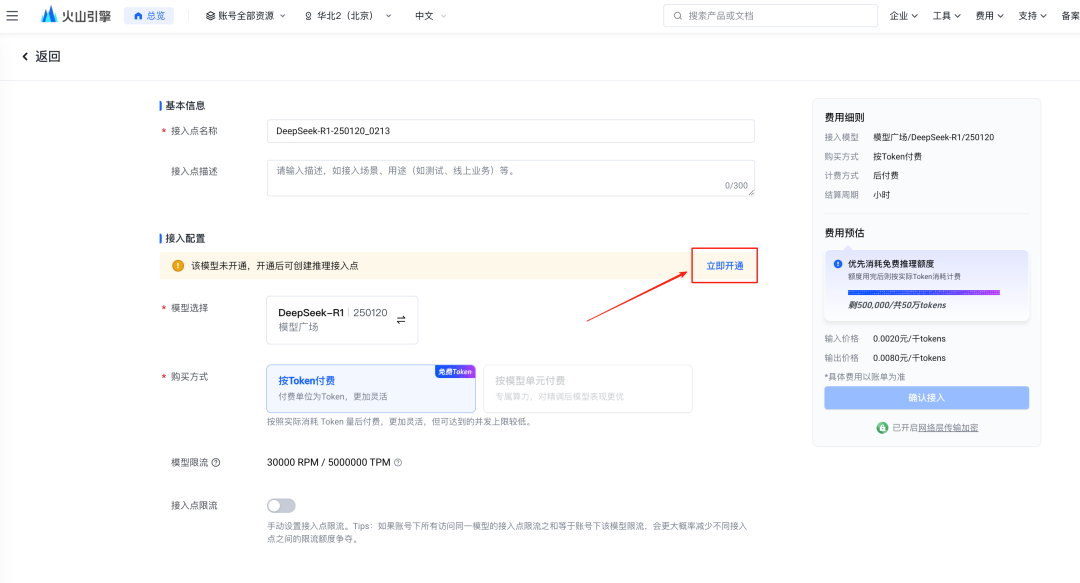
Task: Click the layers icon before 账号全部资源
Action: [210, 16]
